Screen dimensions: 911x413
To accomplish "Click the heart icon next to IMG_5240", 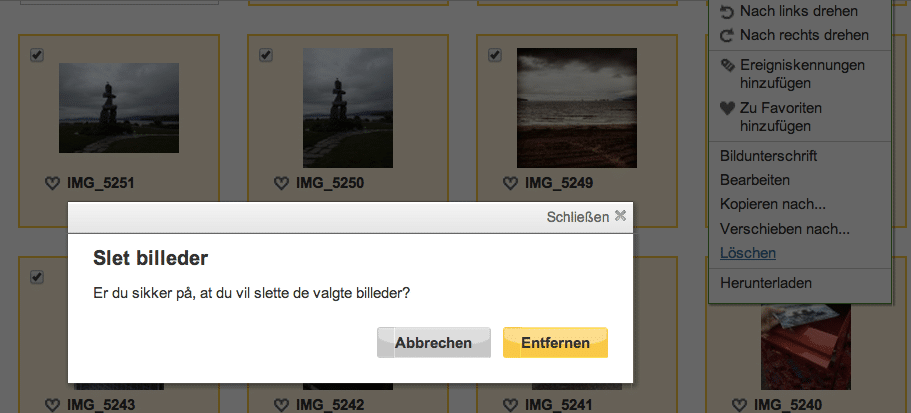I will [739, 404].
